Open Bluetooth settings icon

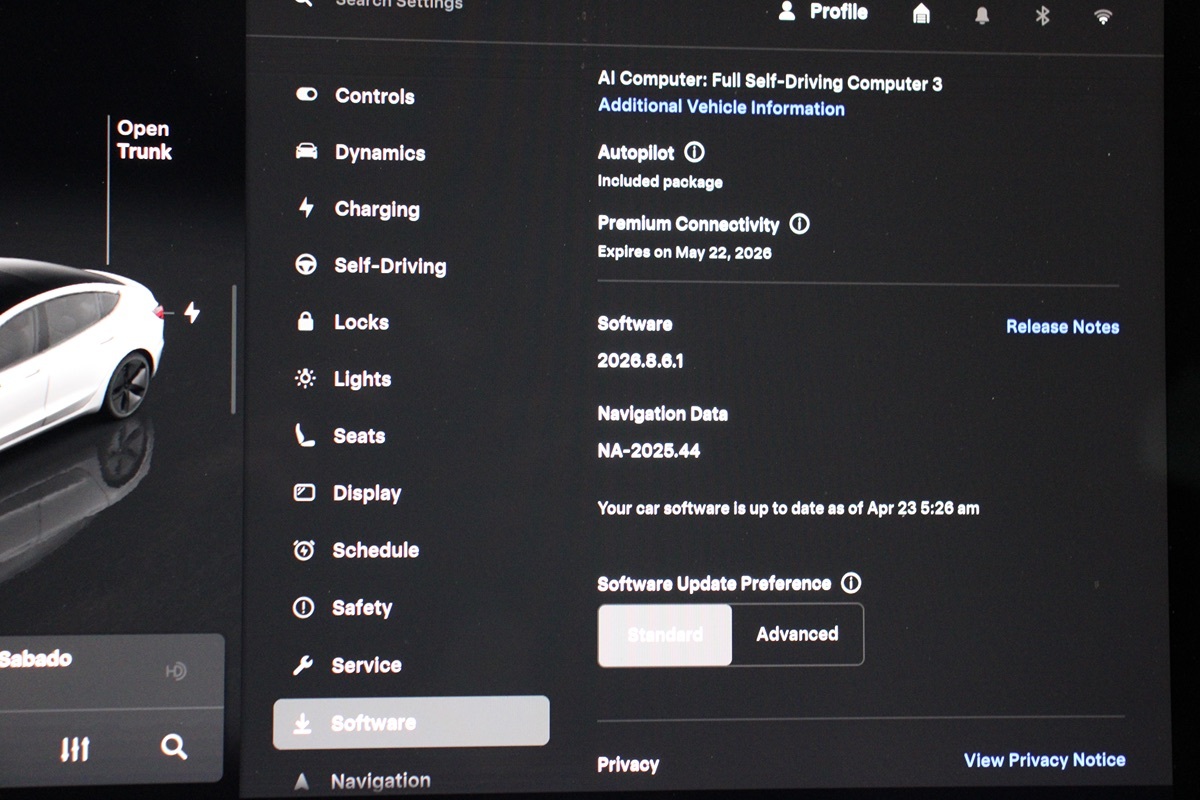coord(1042,15)
